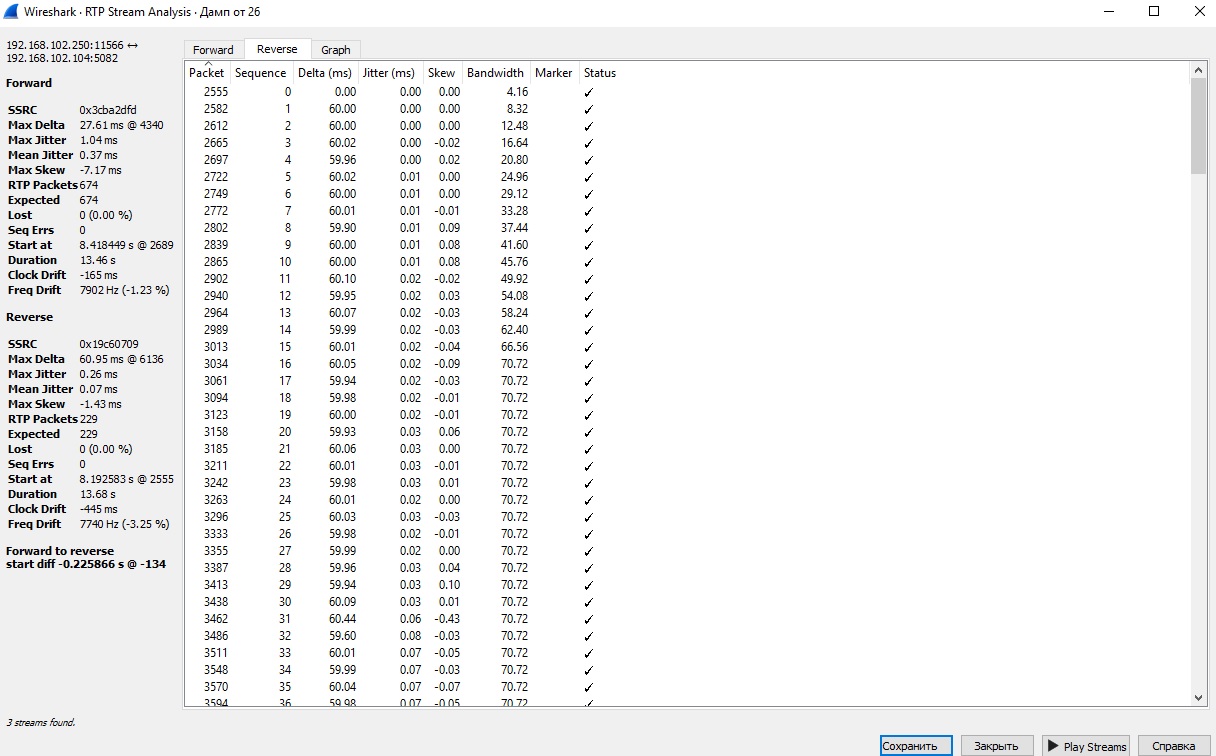
Task: Click scrollbar up arrow of packet list
Action: click(1199, 70)
